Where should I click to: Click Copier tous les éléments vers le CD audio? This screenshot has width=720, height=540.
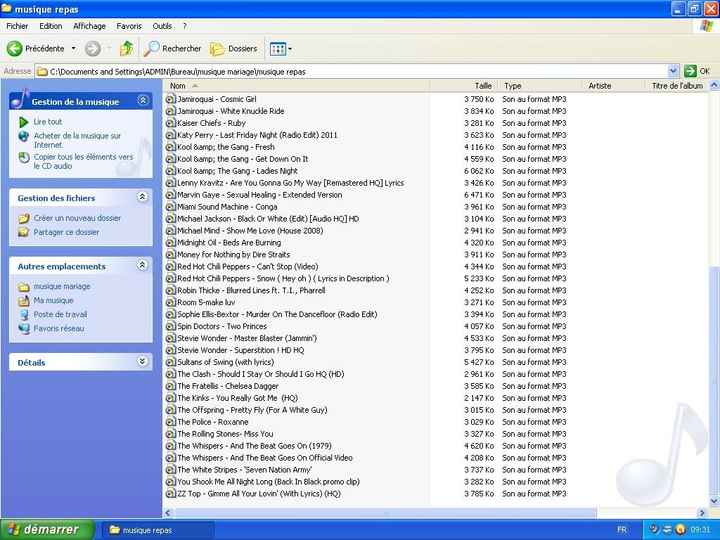pyautogui.click(x=83, y=162)
